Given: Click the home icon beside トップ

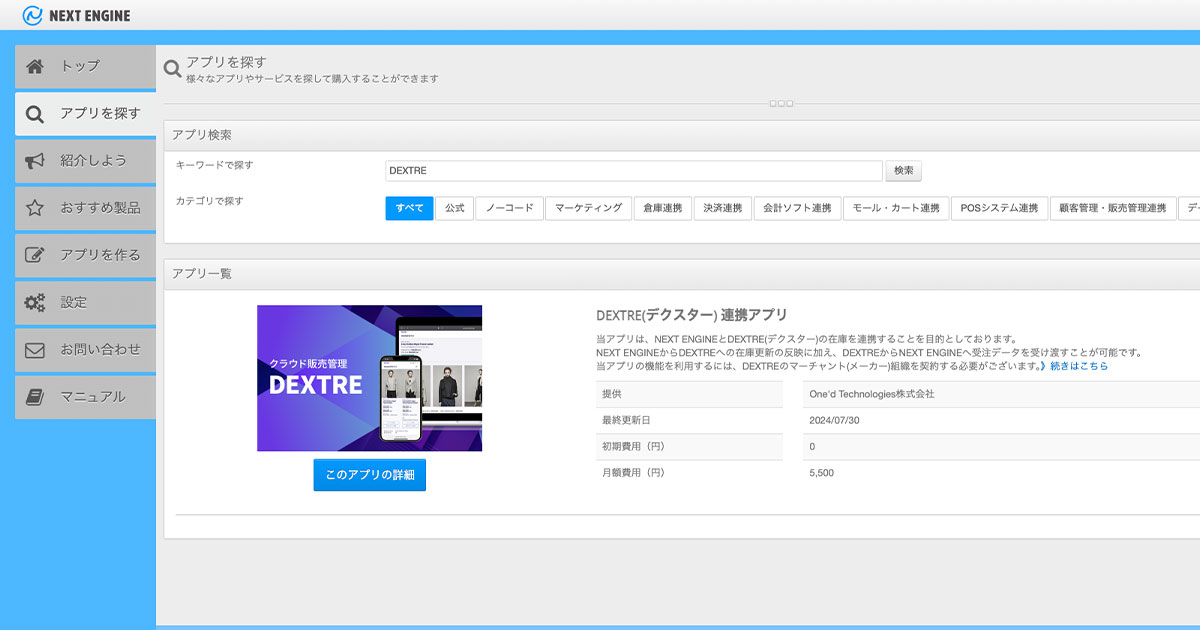Looking at the screenshot, I should 35,66.
